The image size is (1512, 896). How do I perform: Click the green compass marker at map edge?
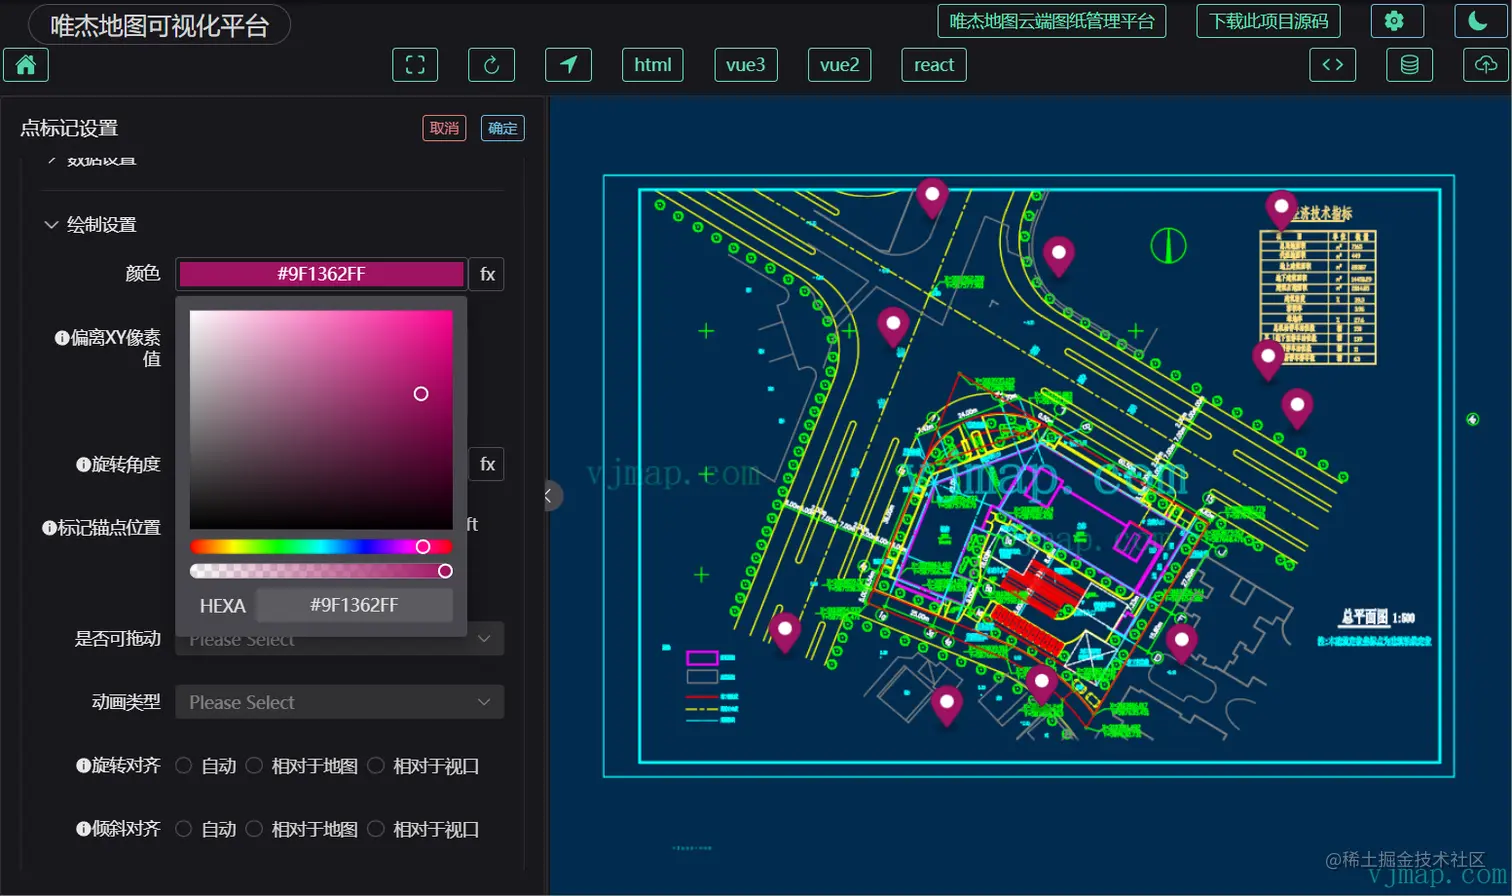(x=1472, y=419)
